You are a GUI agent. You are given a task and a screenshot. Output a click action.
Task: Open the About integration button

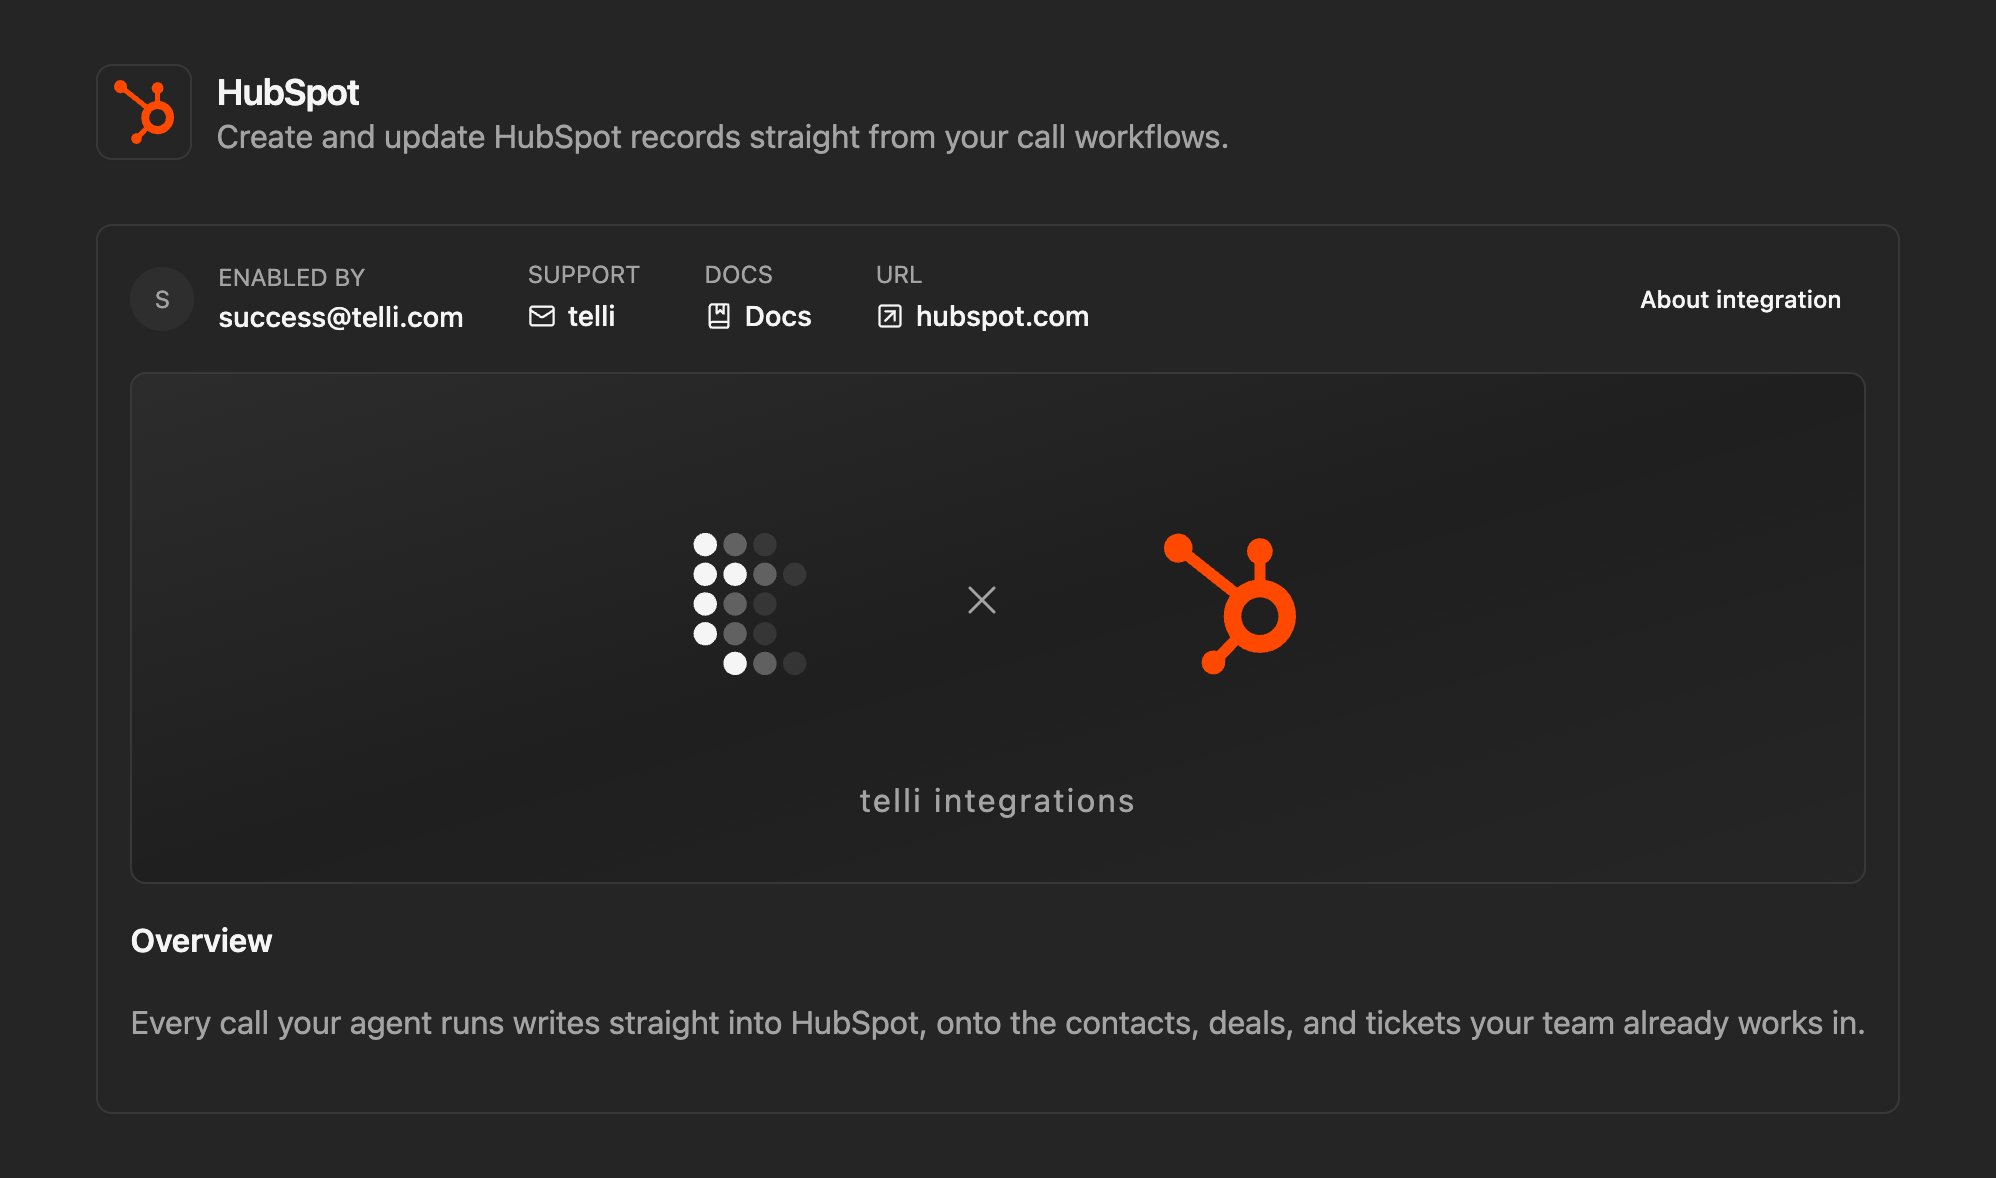pyautogui.click(x=1740, y=299)
